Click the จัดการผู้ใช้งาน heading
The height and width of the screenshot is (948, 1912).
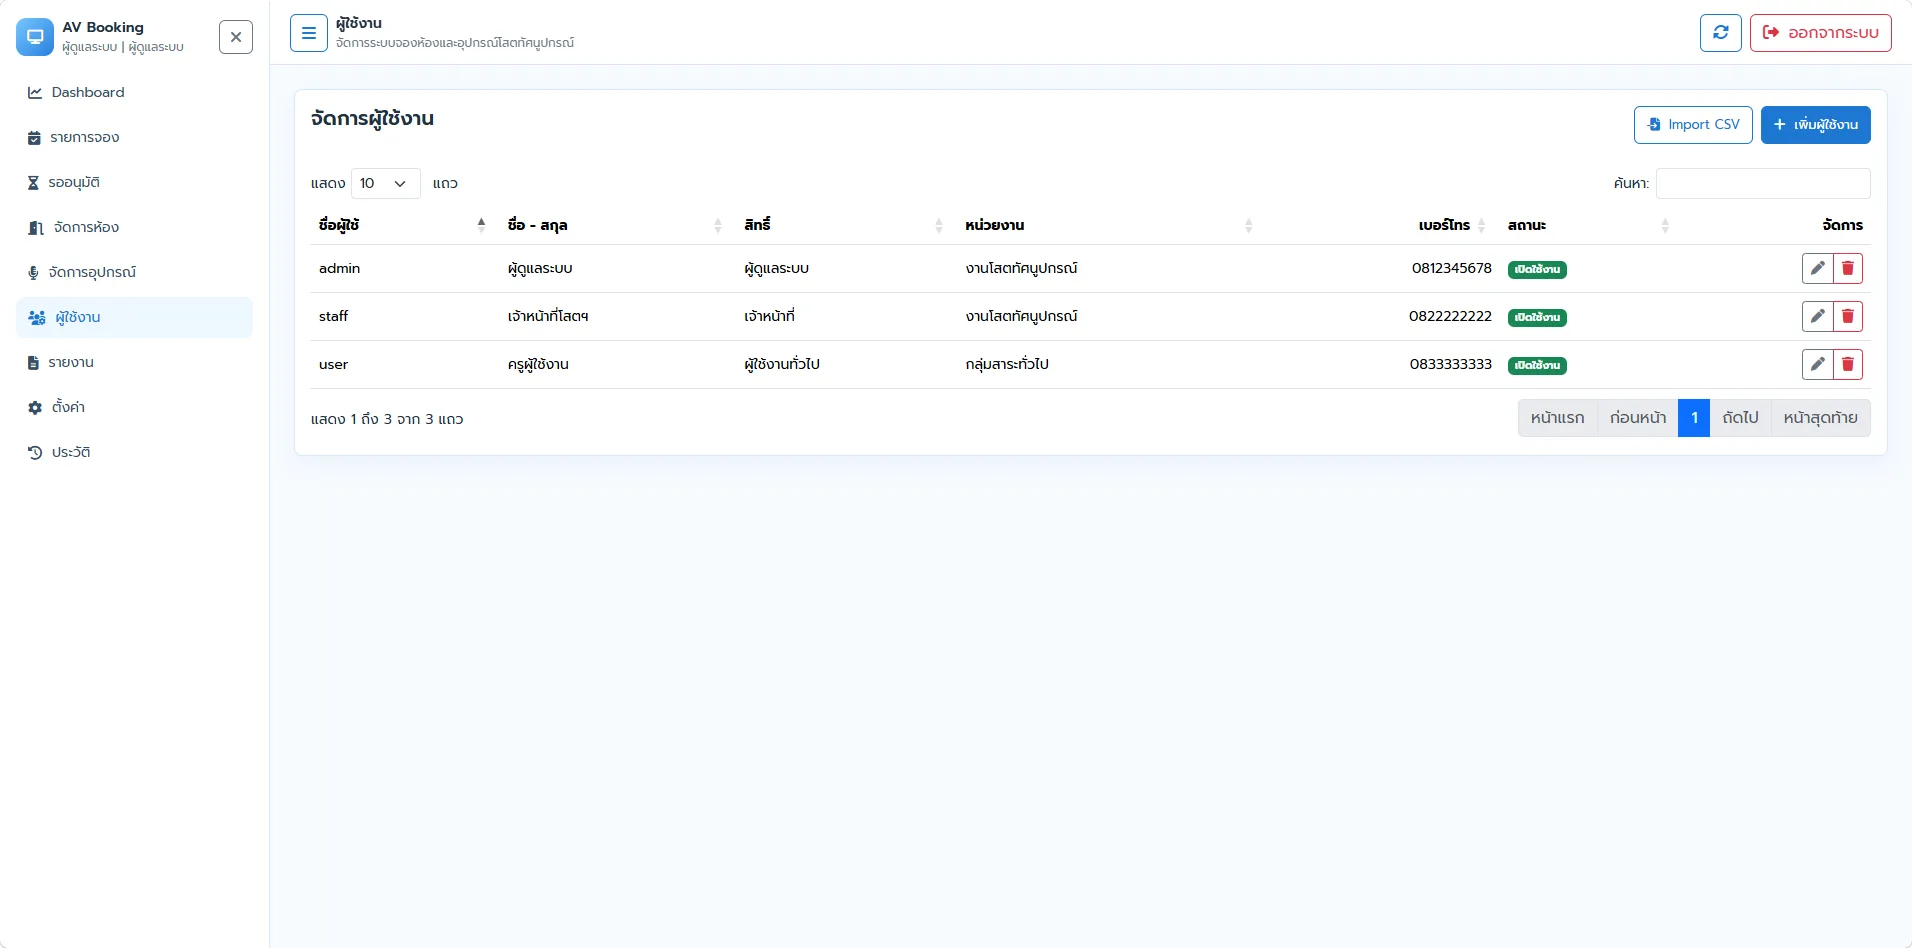coord(372,118)
